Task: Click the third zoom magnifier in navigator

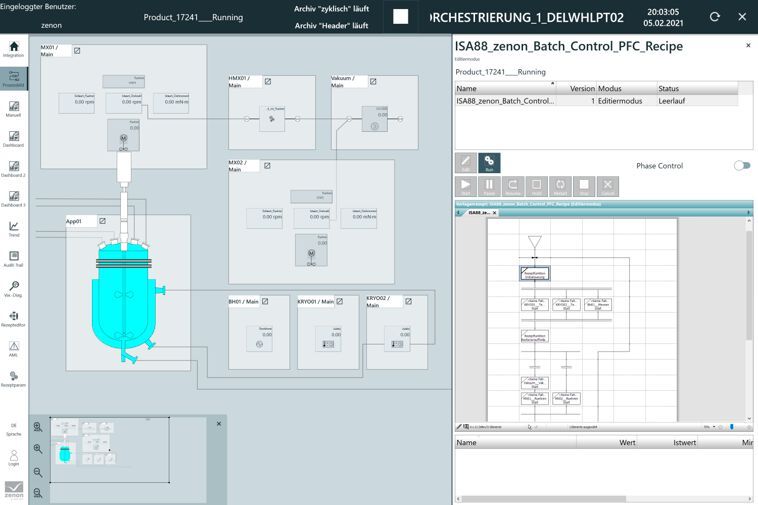Action: [38, 472]
